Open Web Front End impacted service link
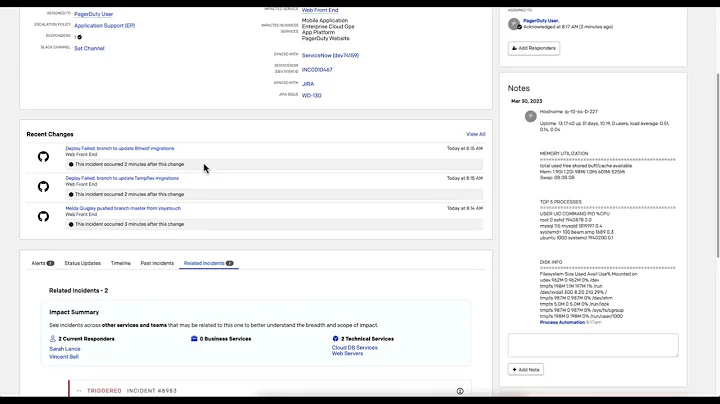 [x=320, y=10]
